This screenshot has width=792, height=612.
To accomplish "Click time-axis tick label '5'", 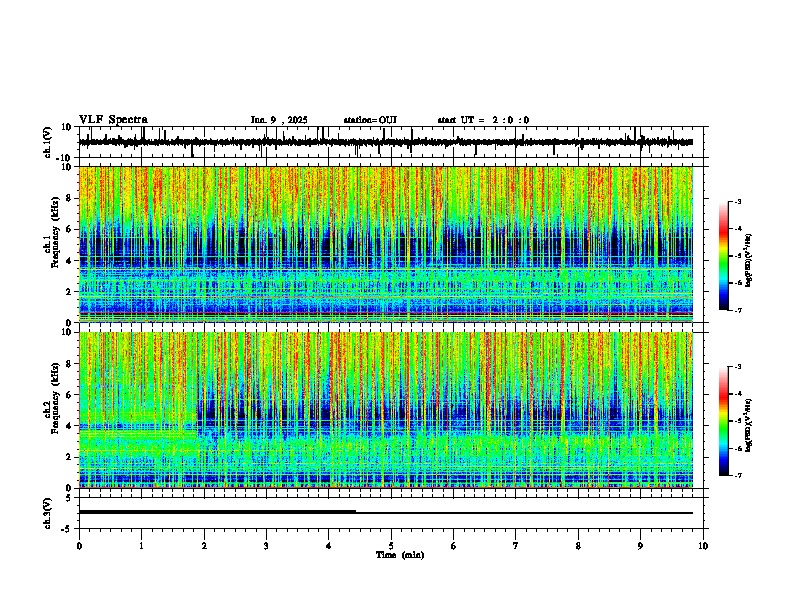I will pos(391,546).
